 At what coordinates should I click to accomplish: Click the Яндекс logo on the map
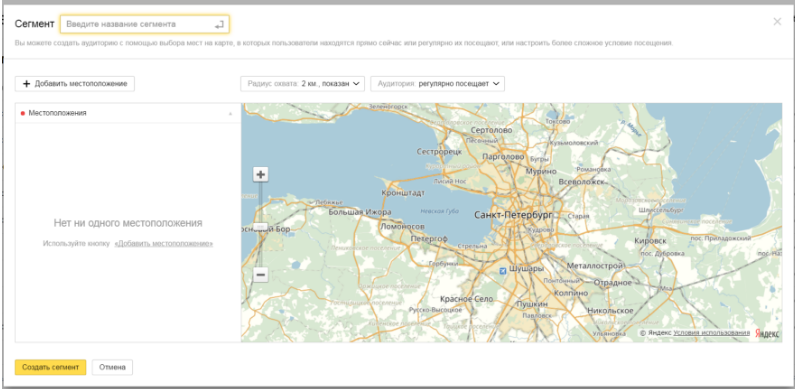pyautogui.click(x=767, y=333)
